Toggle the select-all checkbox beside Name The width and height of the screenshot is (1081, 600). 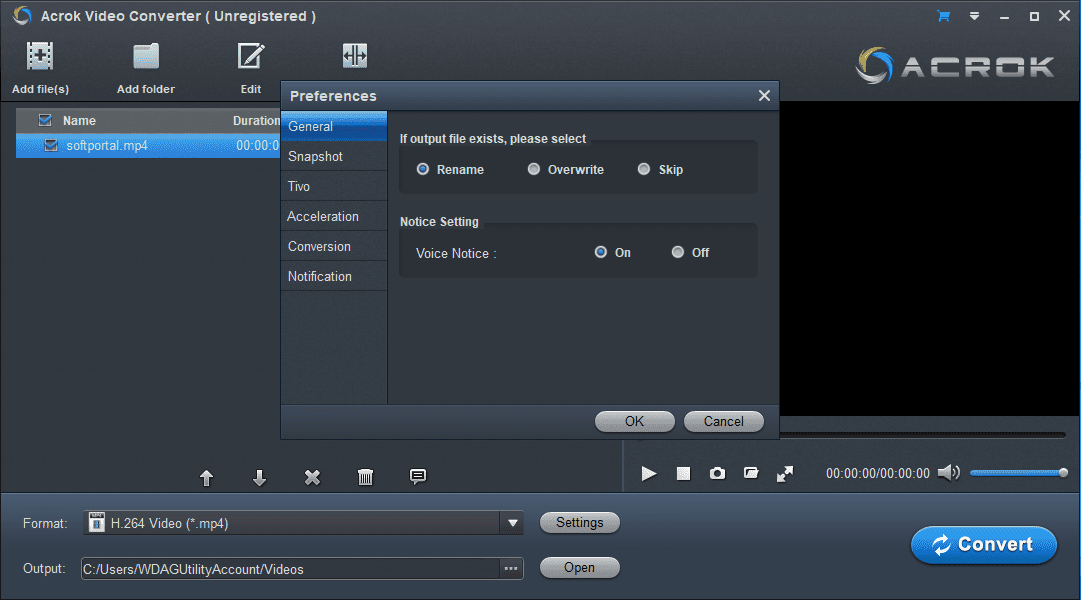[46, 120]
